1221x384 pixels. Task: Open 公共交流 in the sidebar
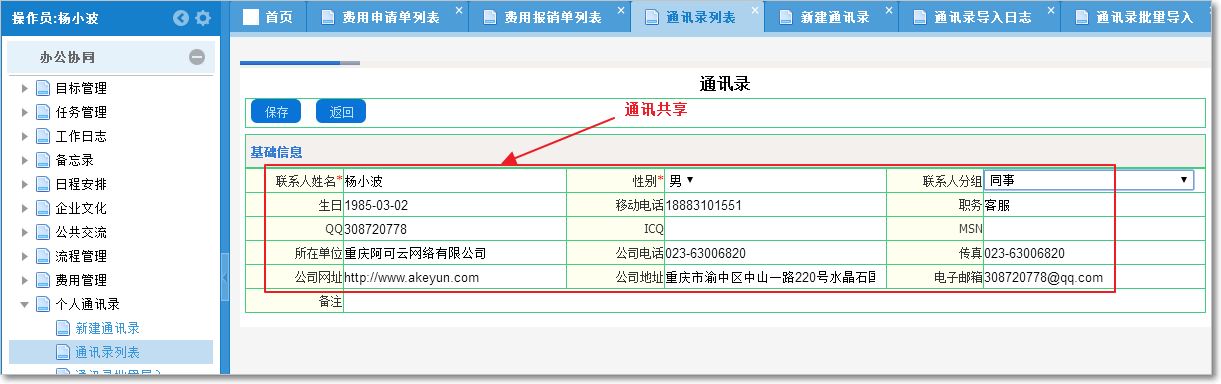click(x=81, y=232)
